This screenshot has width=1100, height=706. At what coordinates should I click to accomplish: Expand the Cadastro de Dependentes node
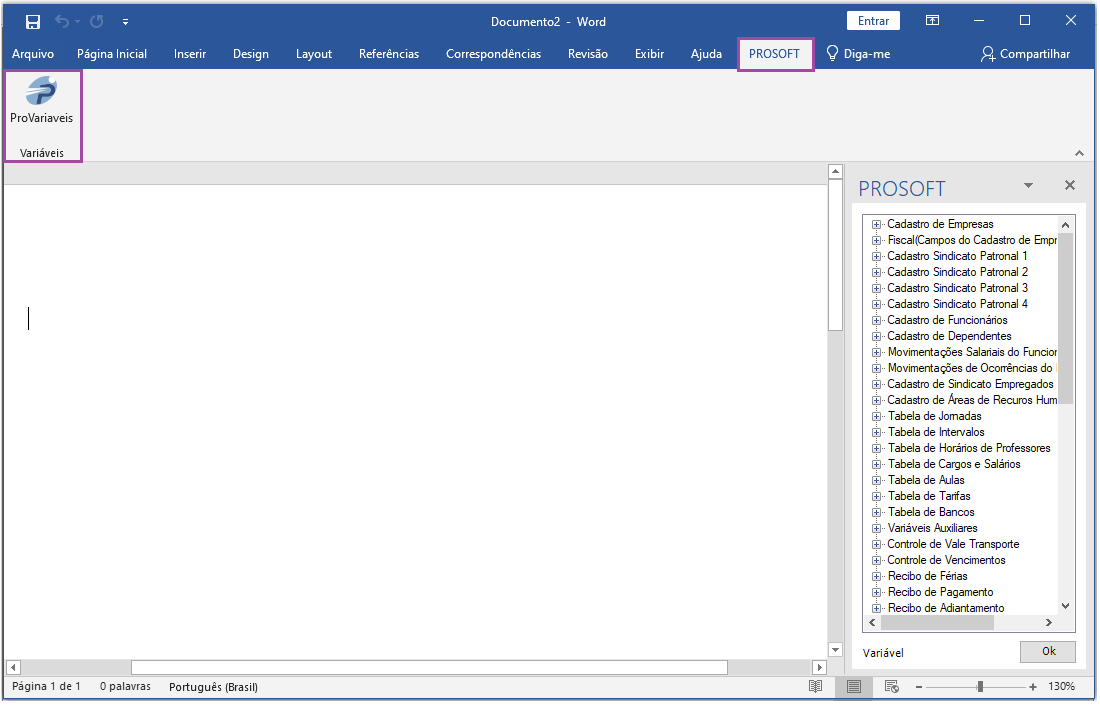pyautogui.click(x=876, y=337)
